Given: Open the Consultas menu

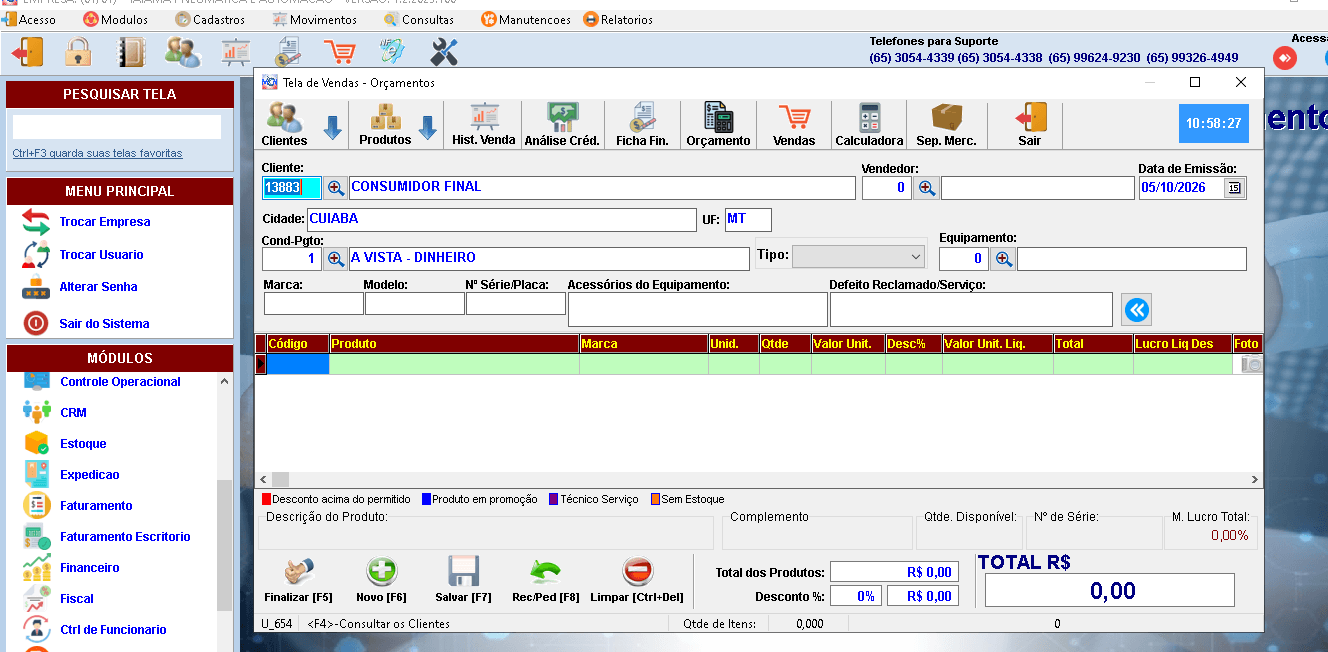Looking at the screenshot, I should pyautogui.click(x=419, y=19).
